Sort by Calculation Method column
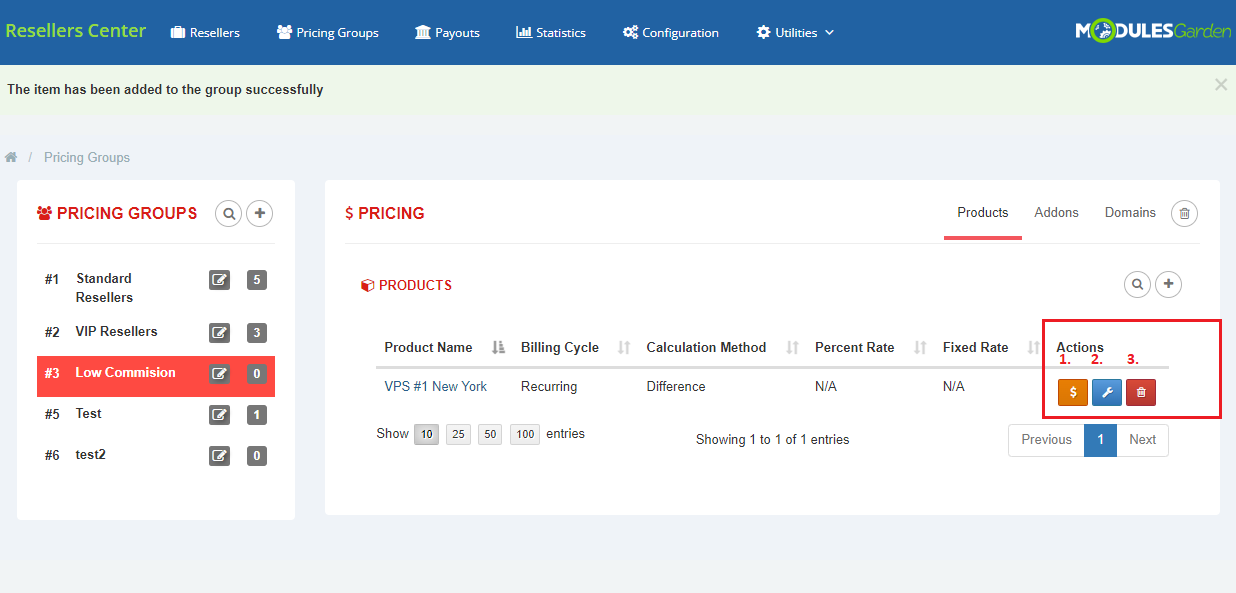Image resolution: width=1236 pixels, height=593 pixels. [722, 348]
